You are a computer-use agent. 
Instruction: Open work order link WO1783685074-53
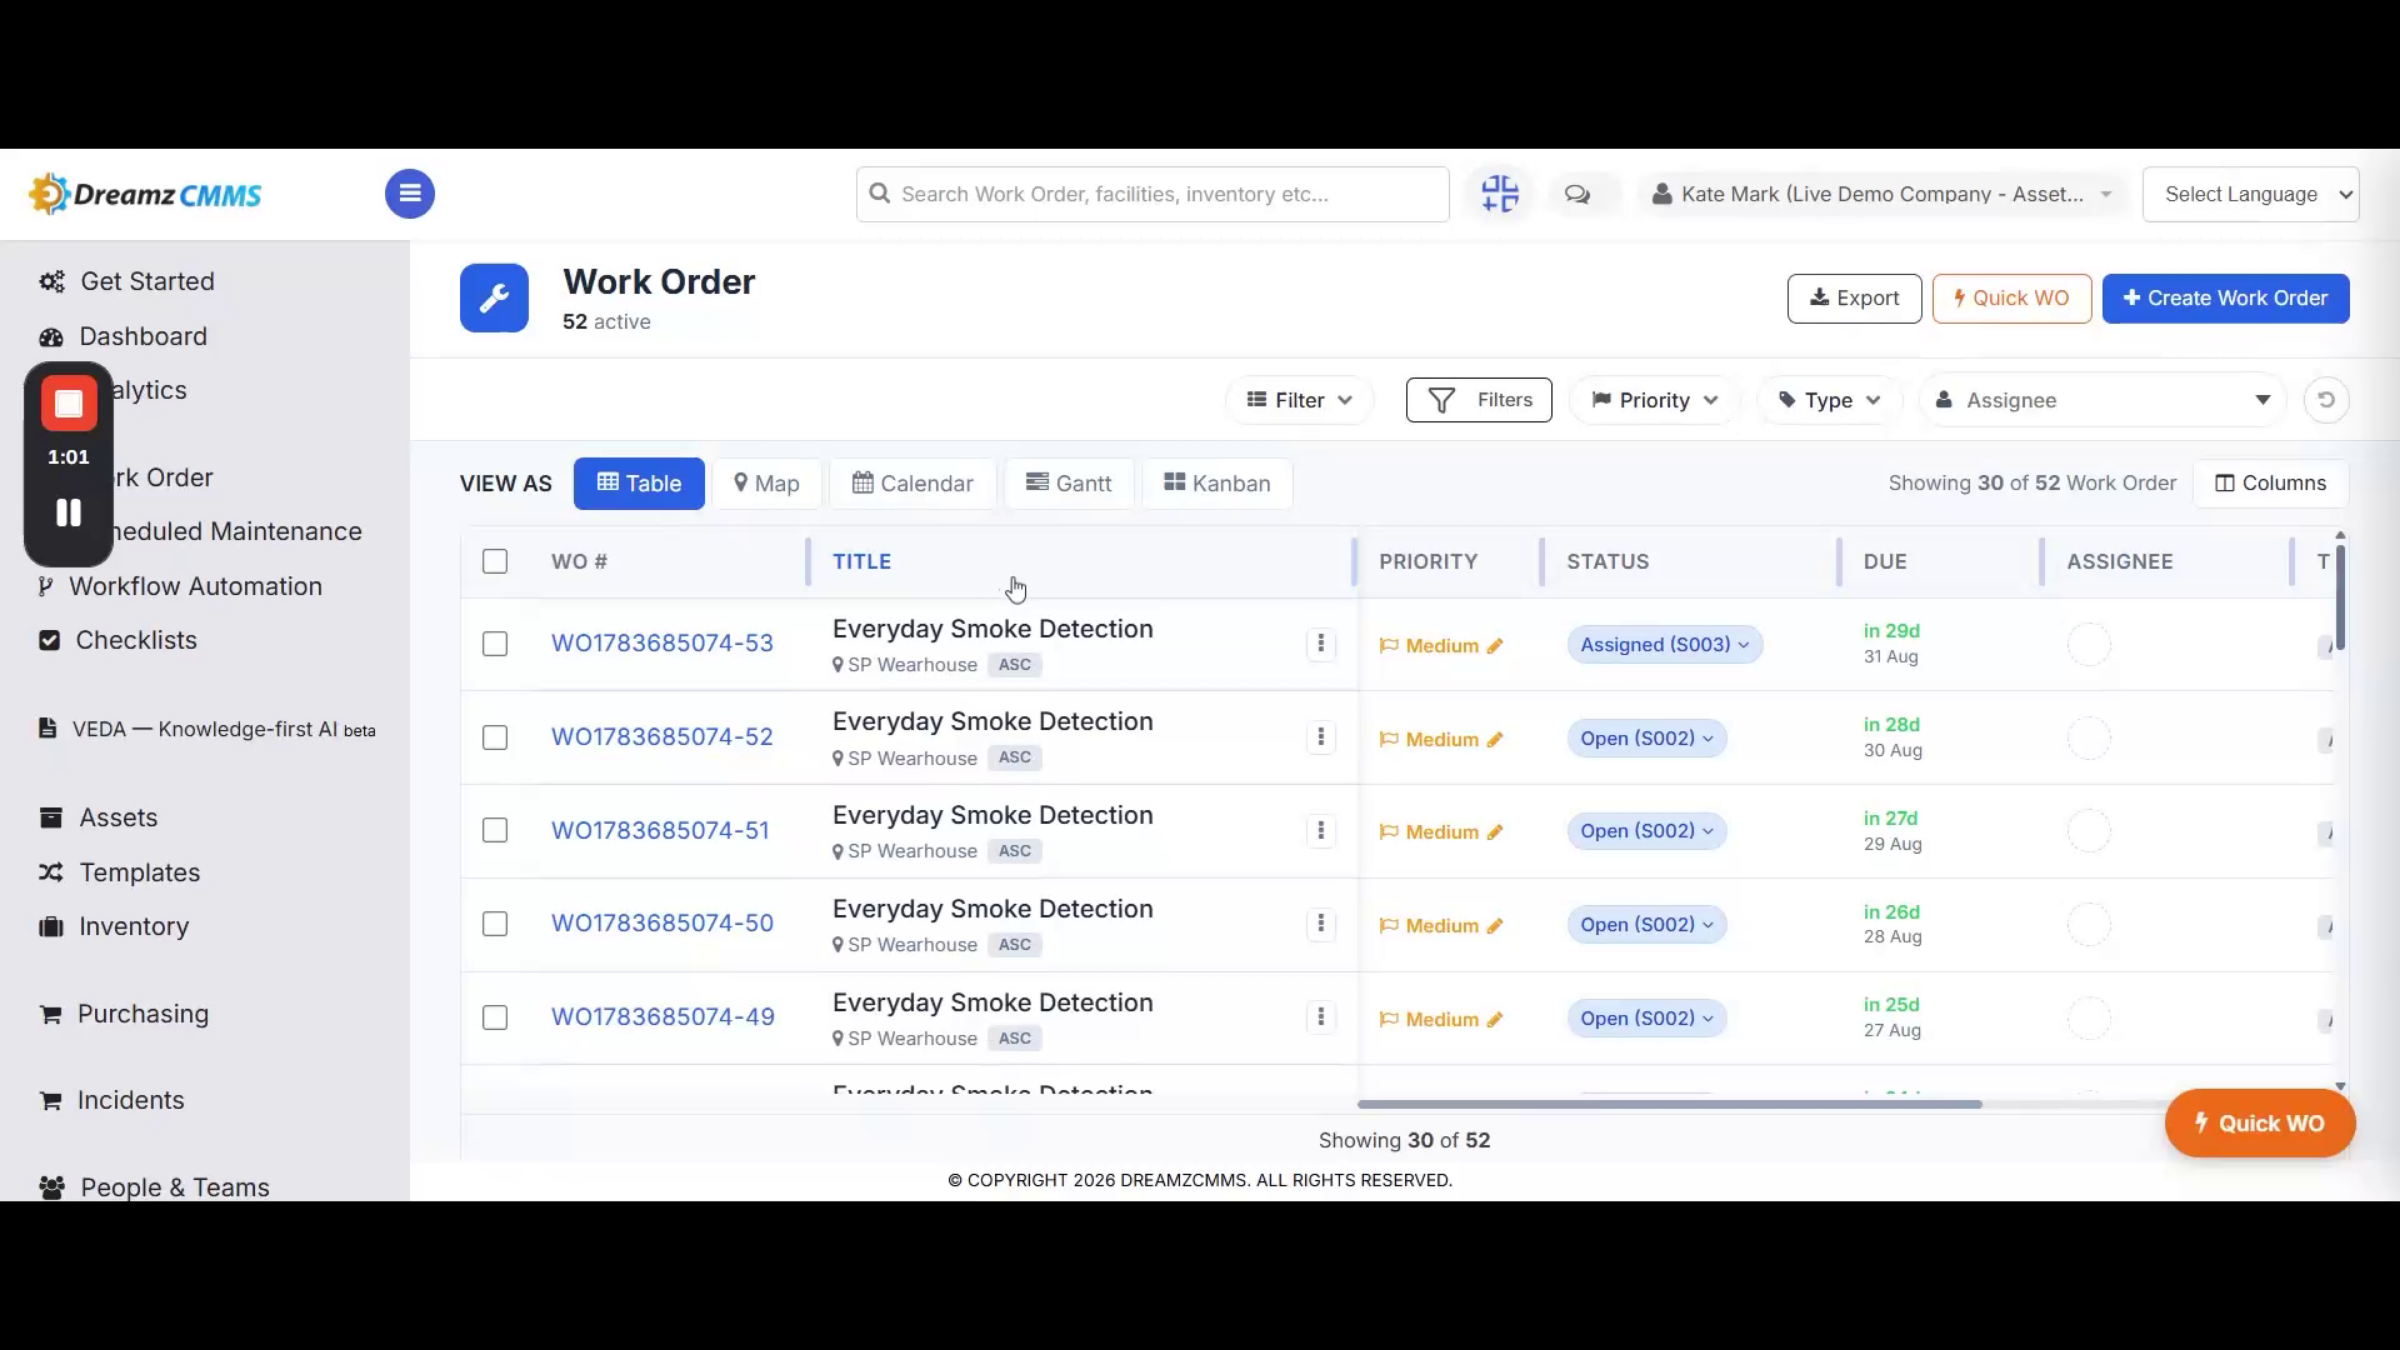[x=662, y=643]
